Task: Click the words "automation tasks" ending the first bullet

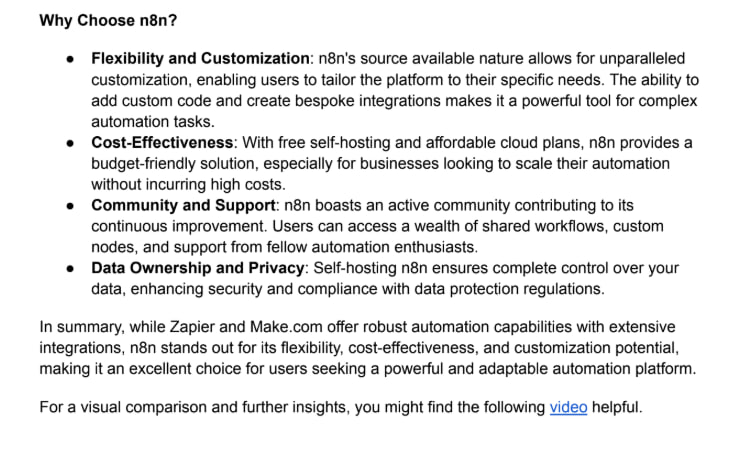Action: pos(150,121)
